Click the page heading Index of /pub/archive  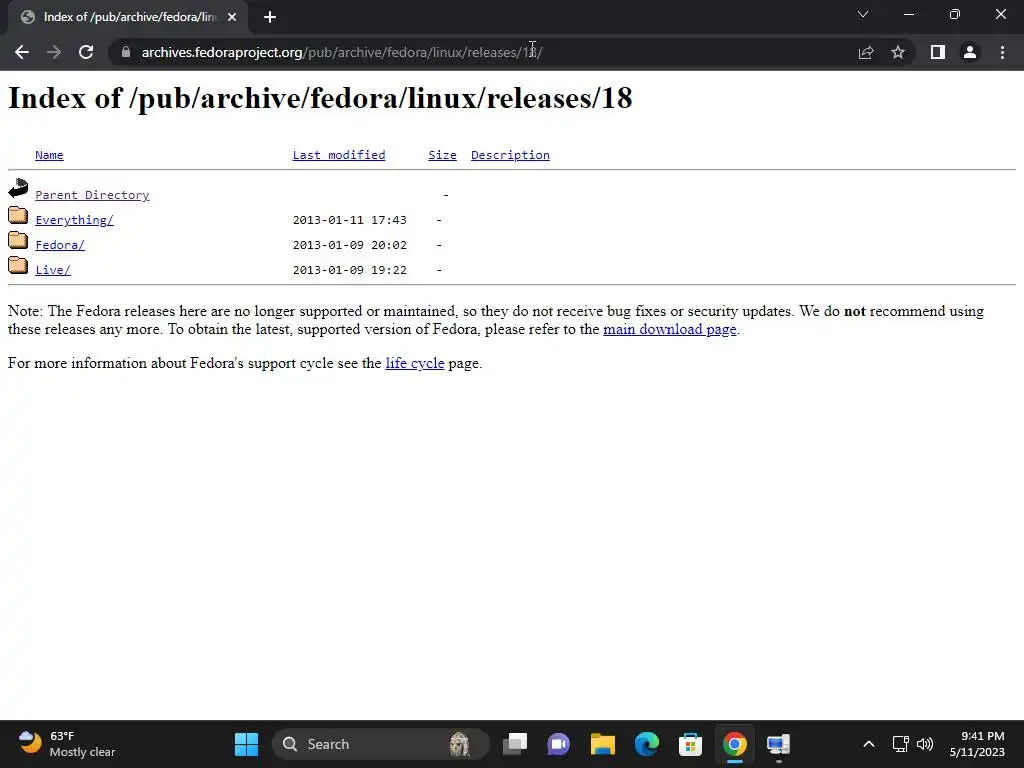point(320,98)
